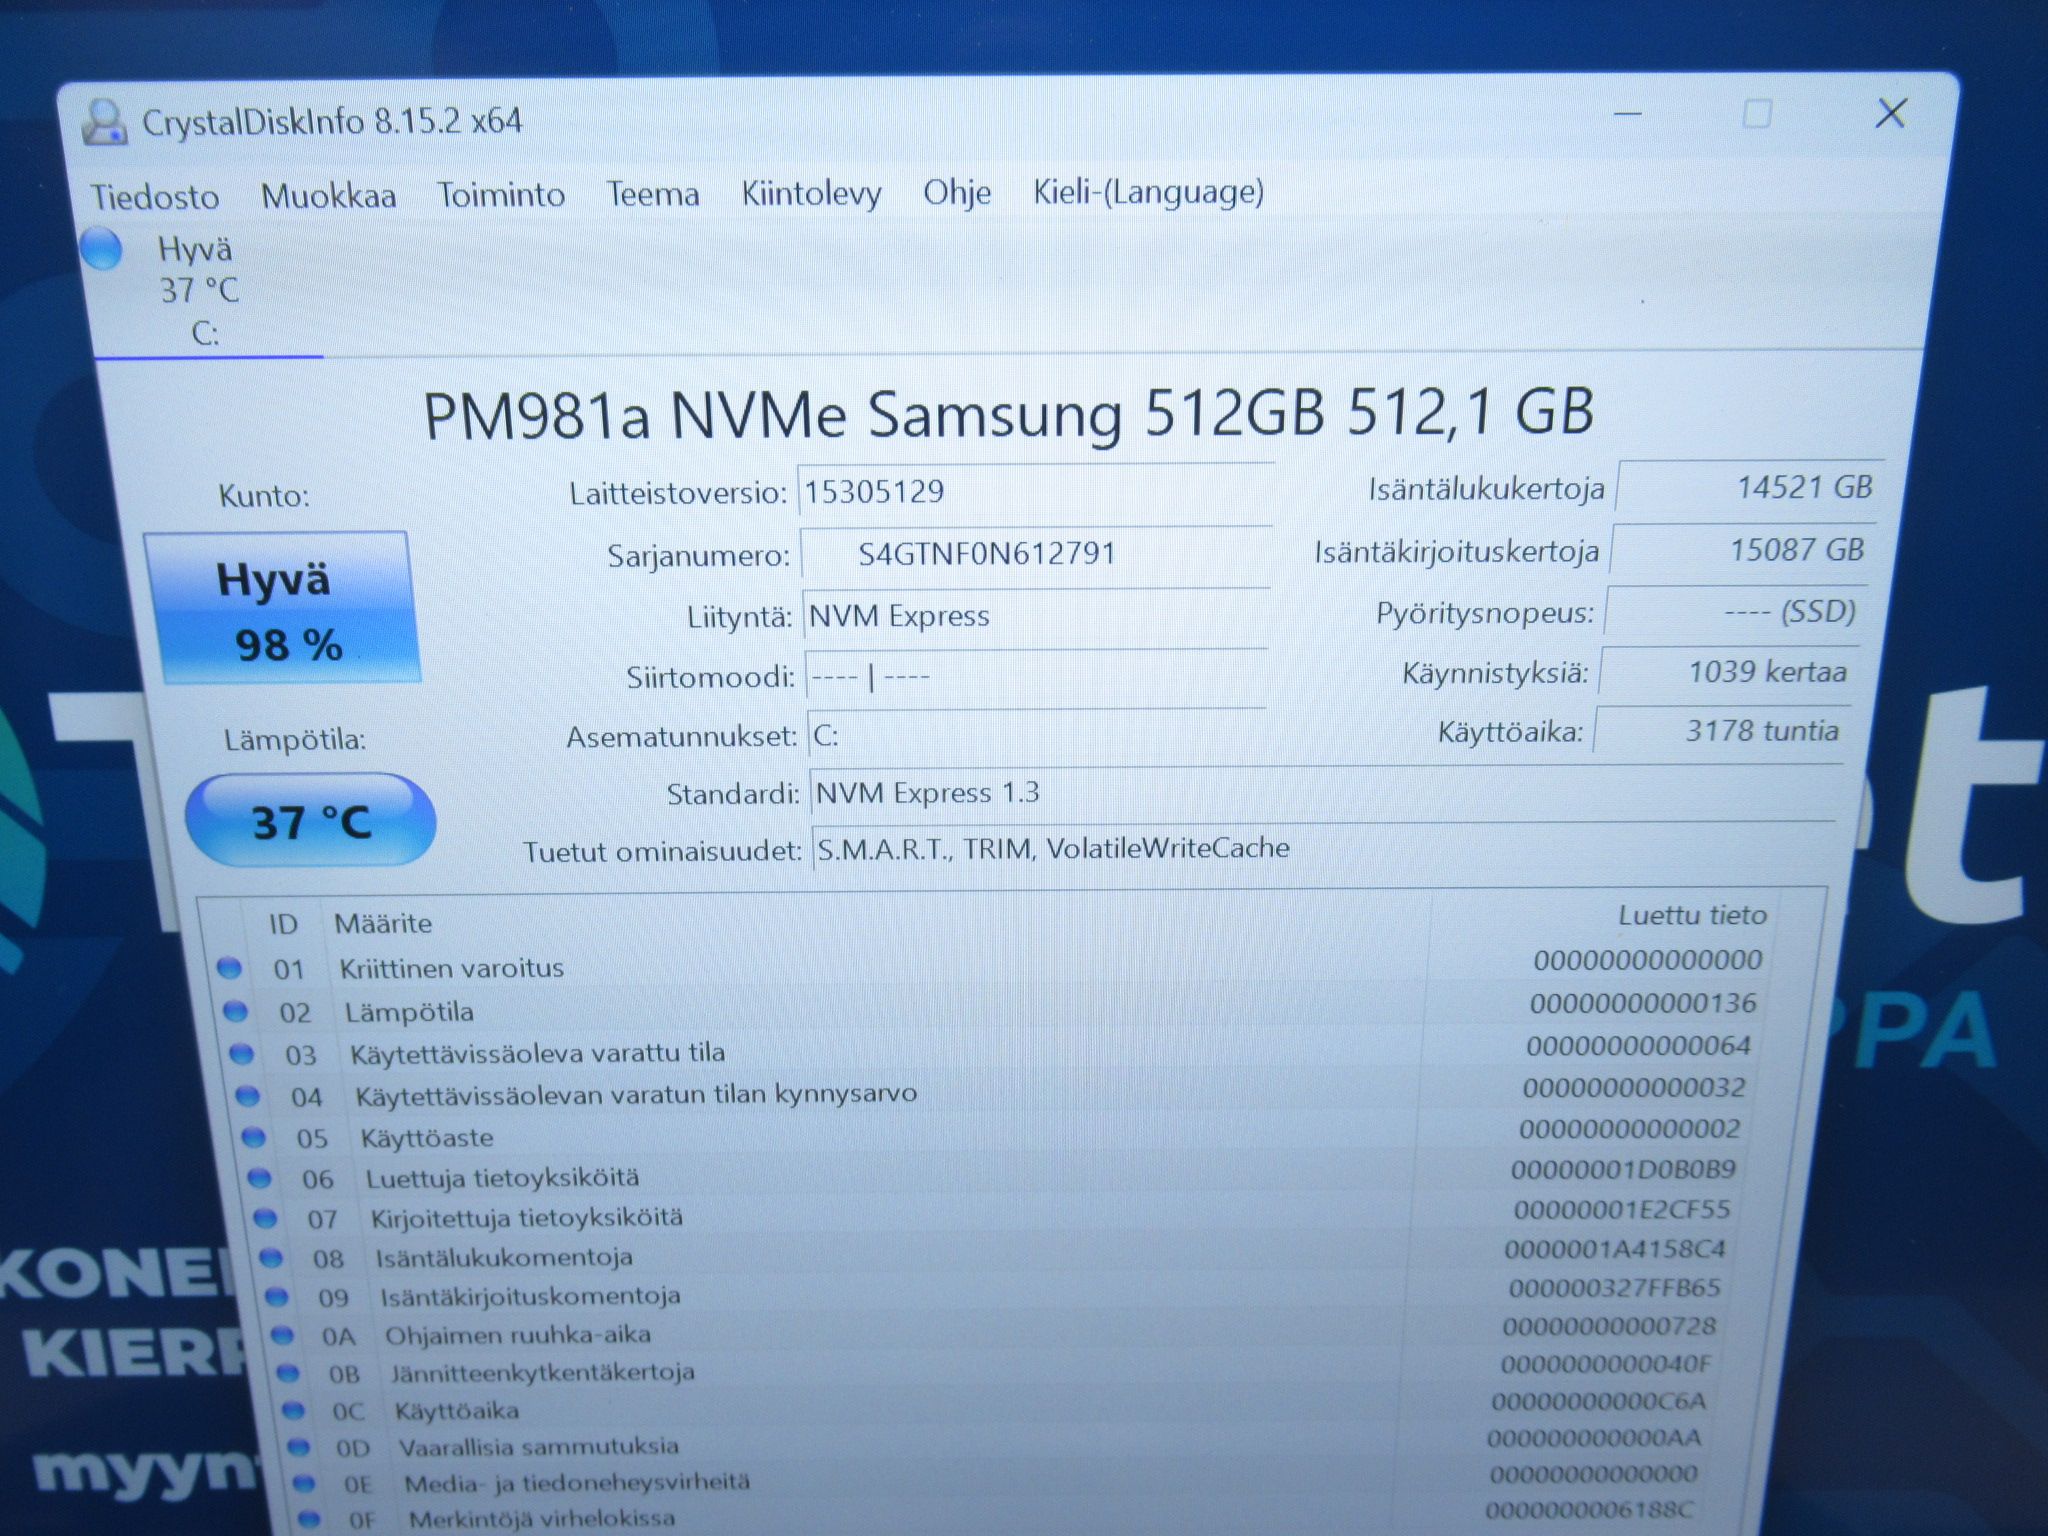The width and height of the screenshot is (2048, 1536).
Task: Click status dot for row 06 Luettuja tietoyksiköitä
Action: [x=259, y=1178]
